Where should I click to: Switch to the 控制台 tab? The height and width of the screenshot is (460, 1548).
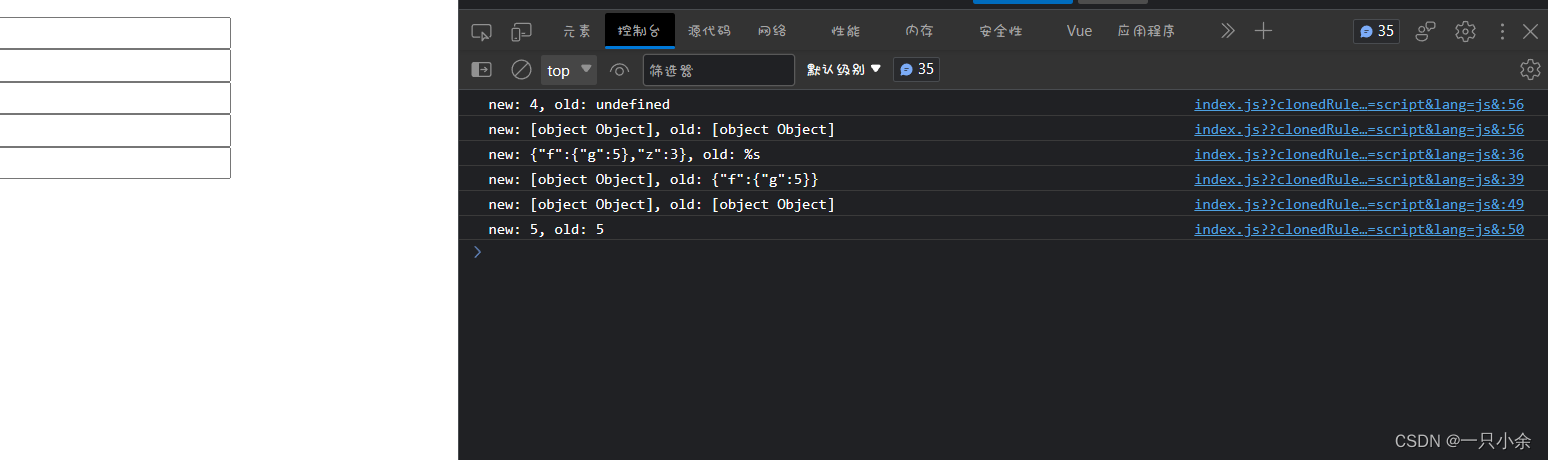640,31
